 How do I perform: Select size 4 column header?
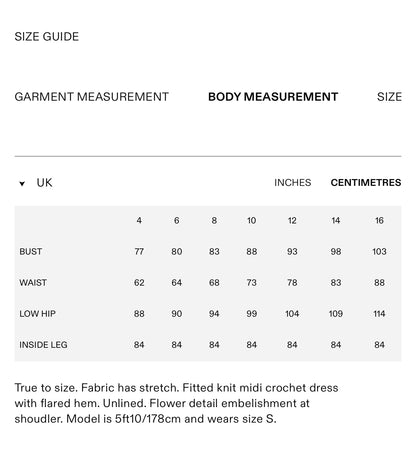click(x=139, y=220)
